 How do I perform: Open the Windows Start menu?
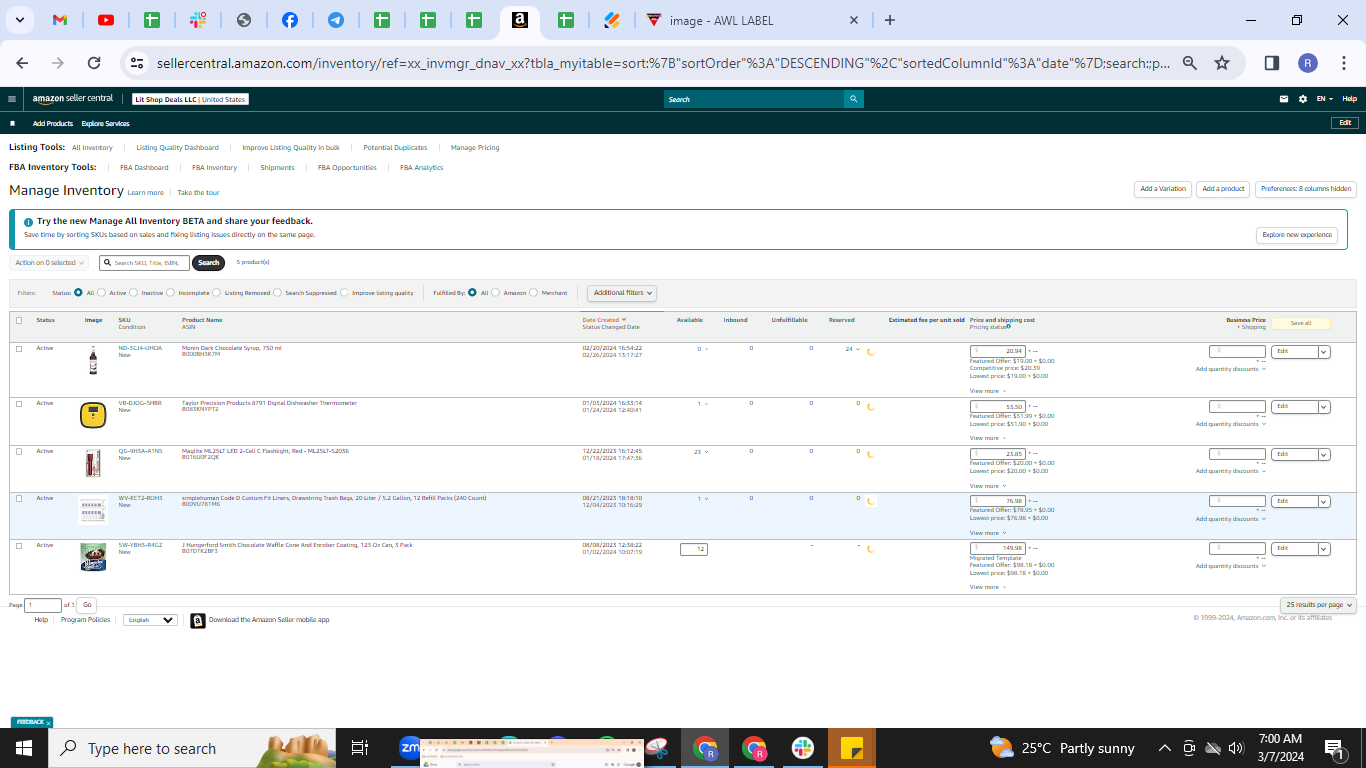tap(24, 748)
